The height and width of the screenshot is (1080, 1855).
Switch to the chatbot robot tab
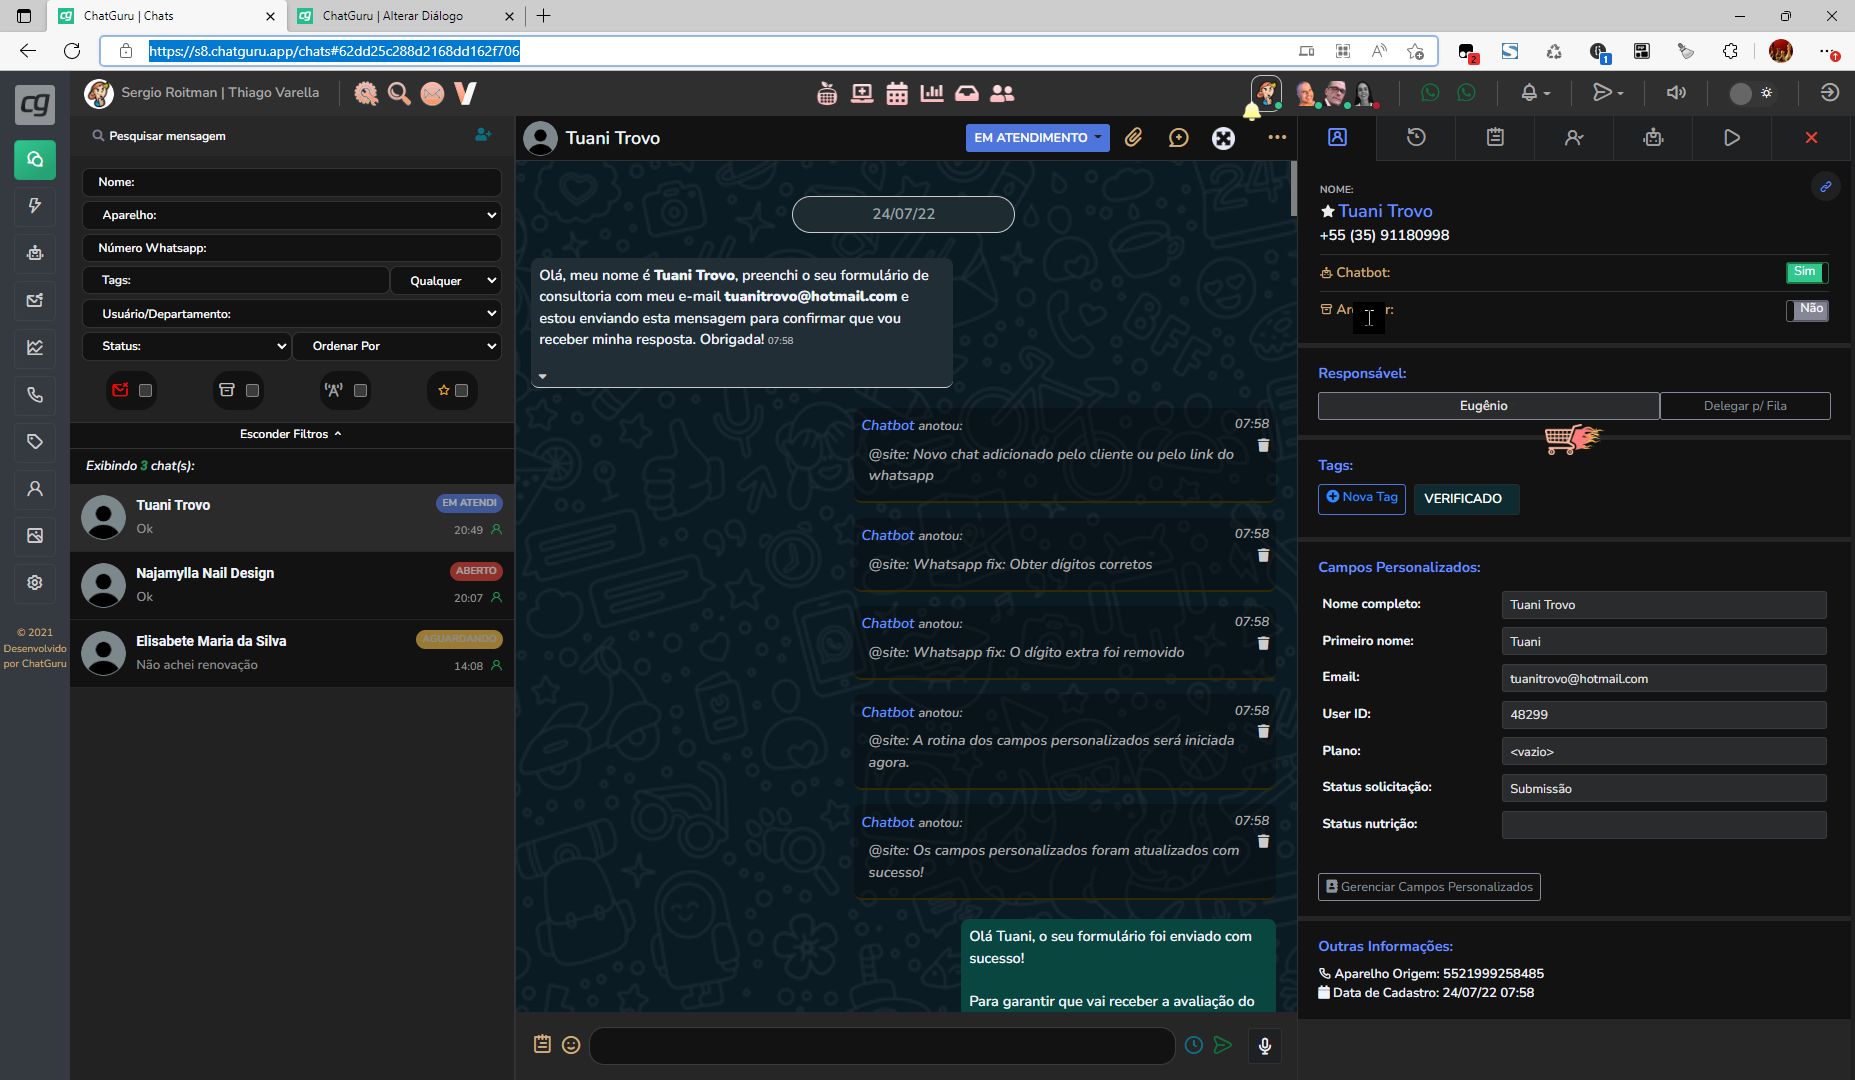[x=1653, y=137]
